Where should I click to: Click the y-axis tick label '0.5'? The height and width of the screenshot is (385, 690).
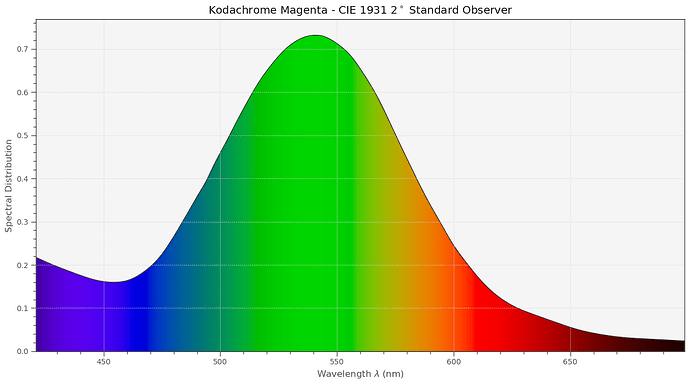pos(22,136)
